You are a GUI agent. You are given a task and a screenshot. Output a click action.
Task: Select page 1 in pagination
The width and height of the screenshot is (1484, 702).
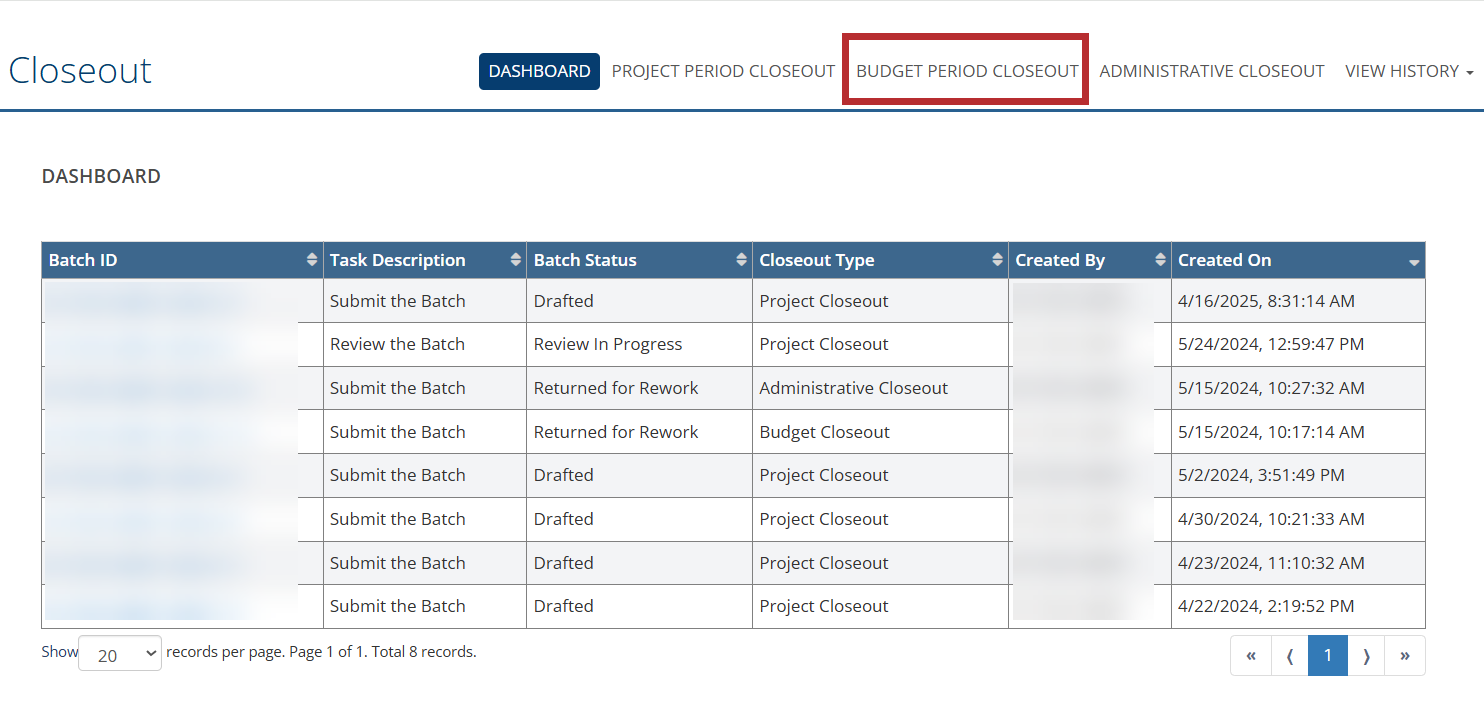(x=1328, y=656)
